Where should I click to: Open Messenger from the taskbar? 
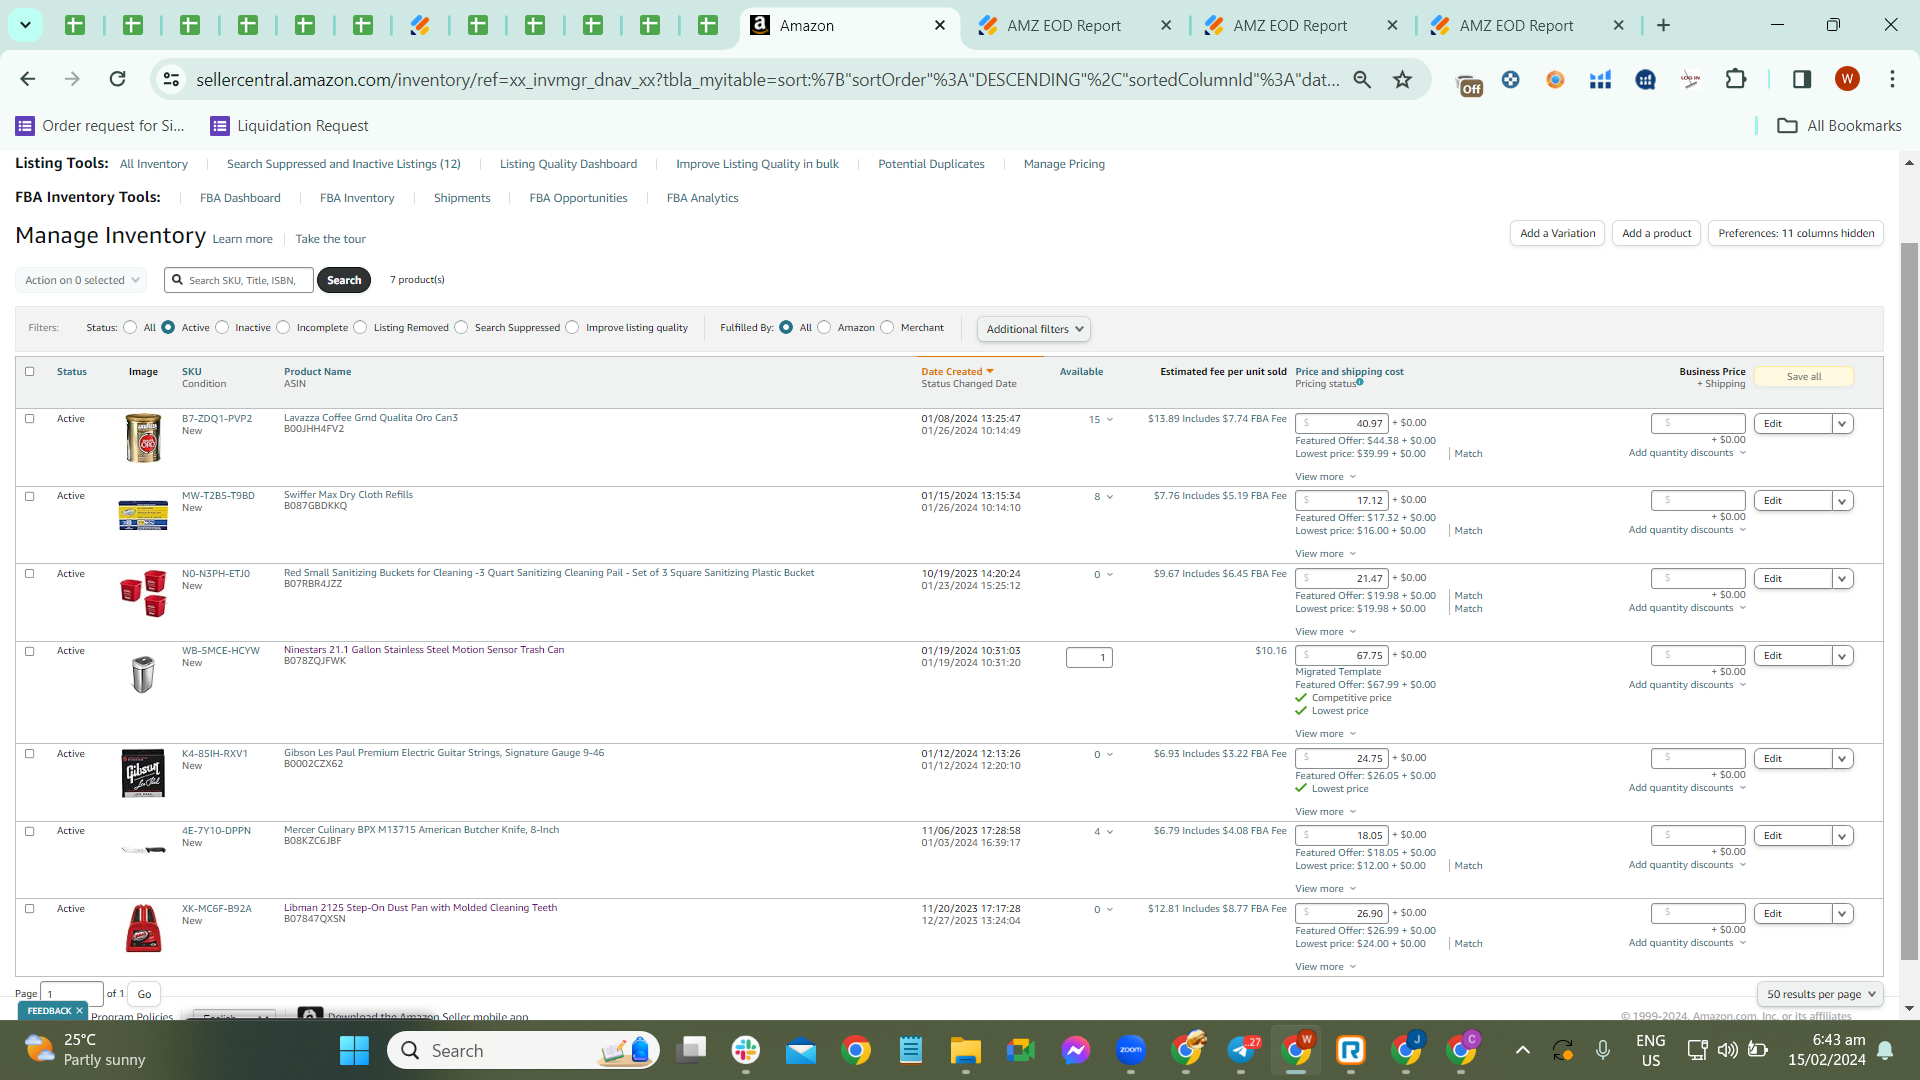point(1075,1050)
